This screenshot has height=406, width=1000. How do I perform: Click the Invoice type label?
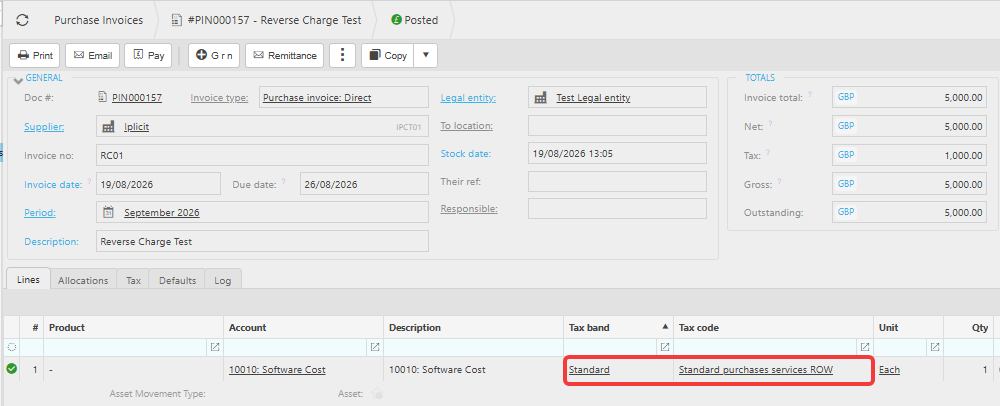click(219, 98)
